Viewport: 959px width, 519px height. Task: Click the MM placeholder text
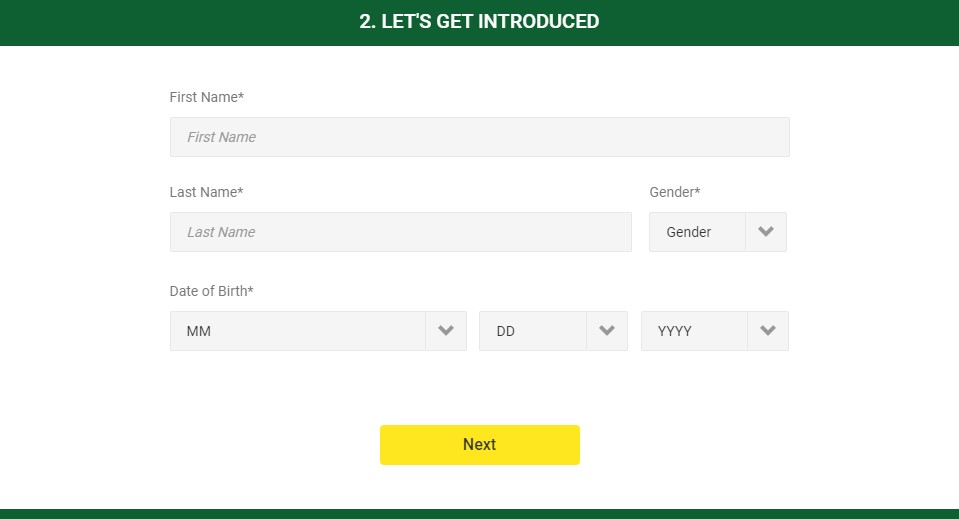(199, 331)
